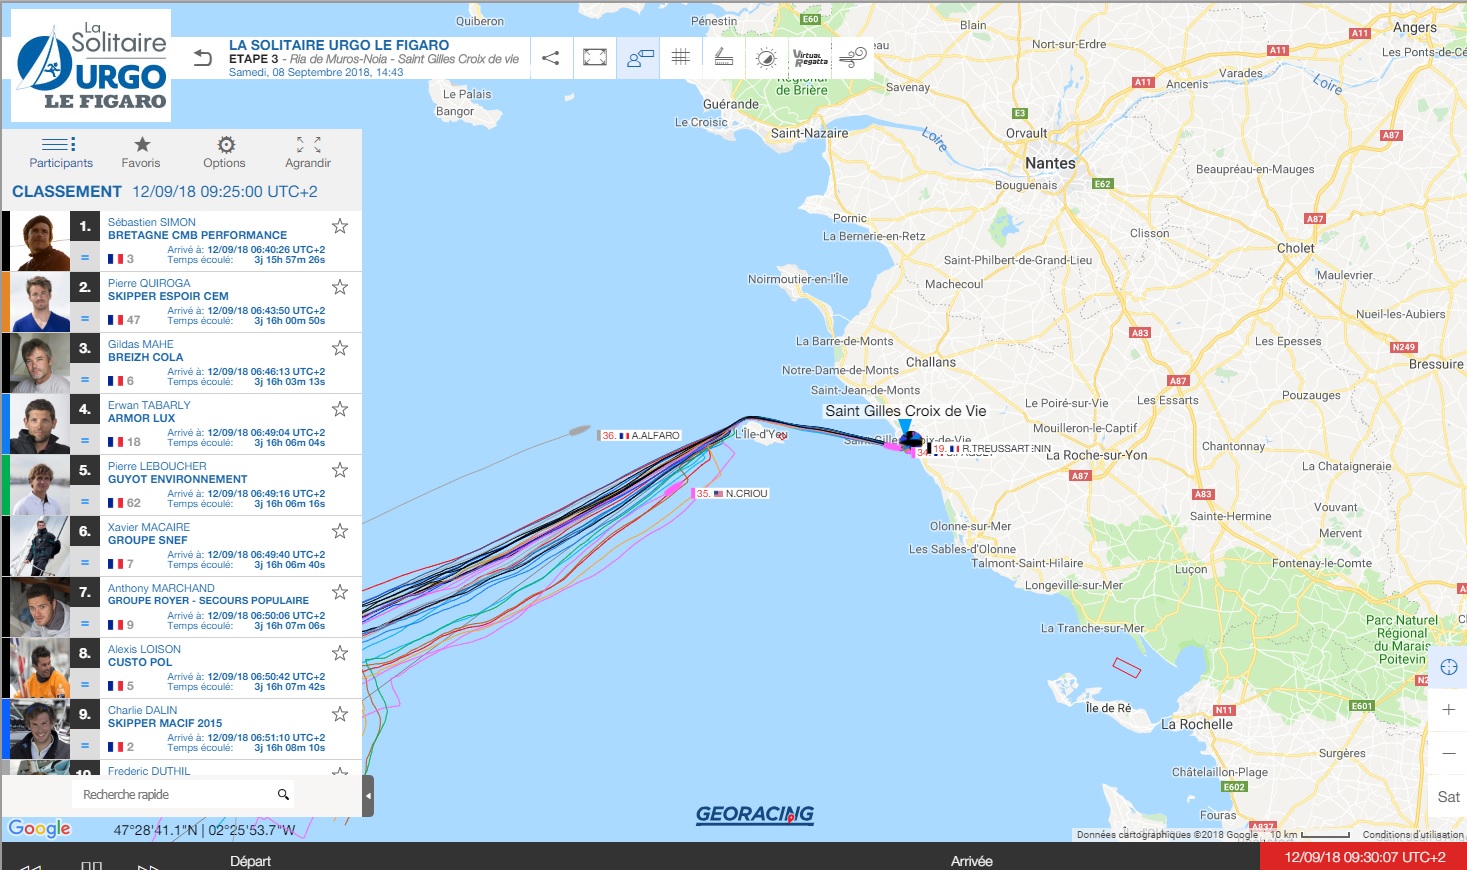Jump to Arrivée marker on timeline

[972, 861]
